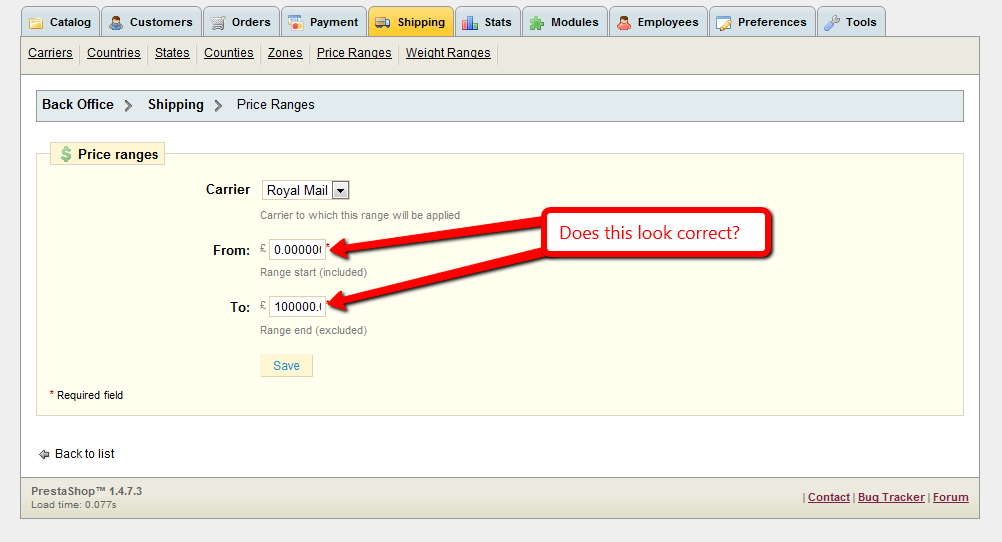Click the PrestaShop 1.4.7.3 version text

coord(87,492)
